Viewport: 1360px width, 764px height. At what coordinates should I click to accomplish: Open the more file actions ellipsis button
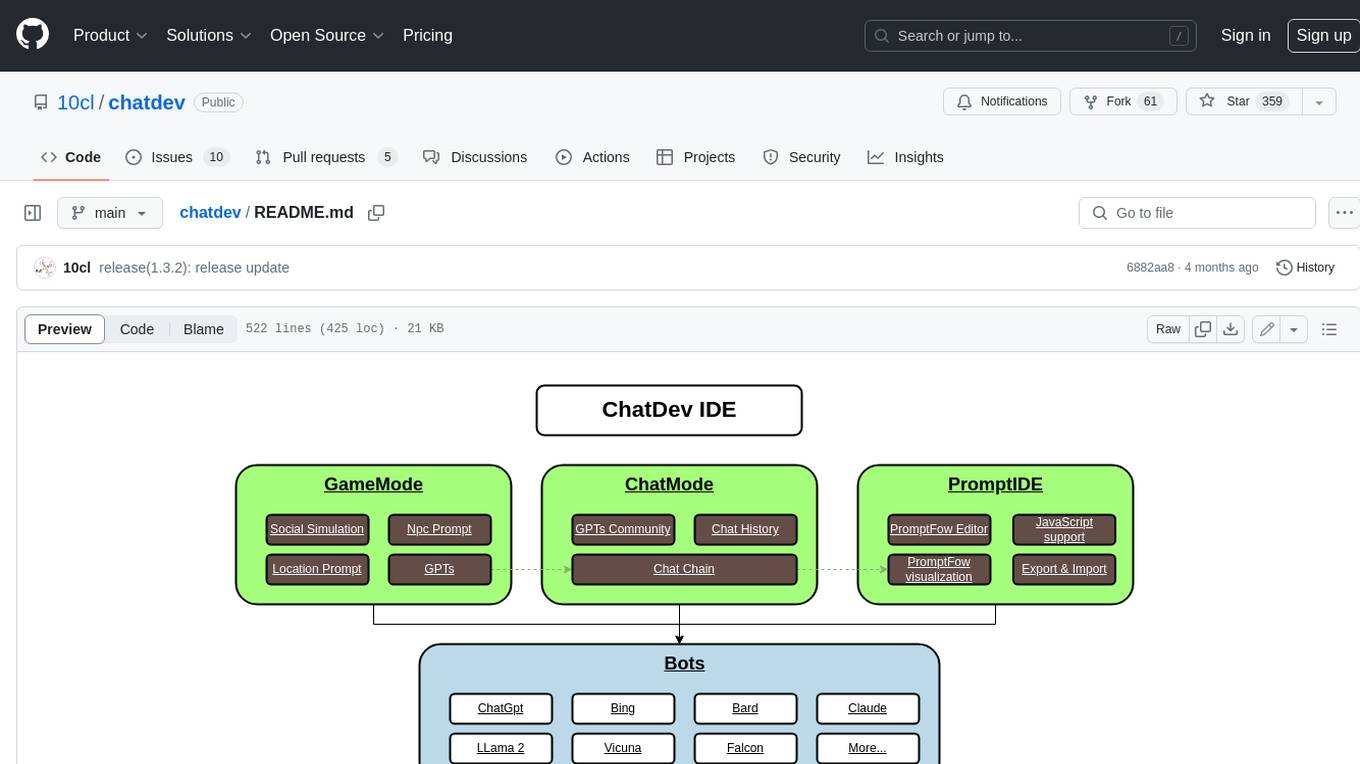(x=1345, y=213)
